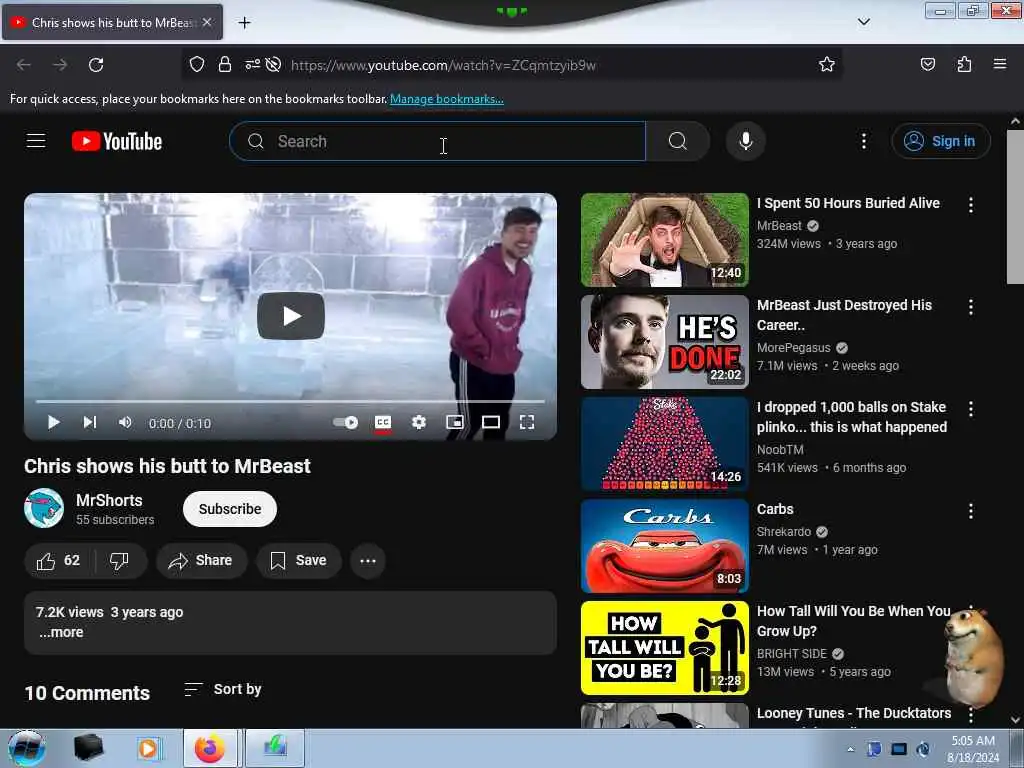
Task: Show hidden tray icons arrow
Action: [850, 749]
